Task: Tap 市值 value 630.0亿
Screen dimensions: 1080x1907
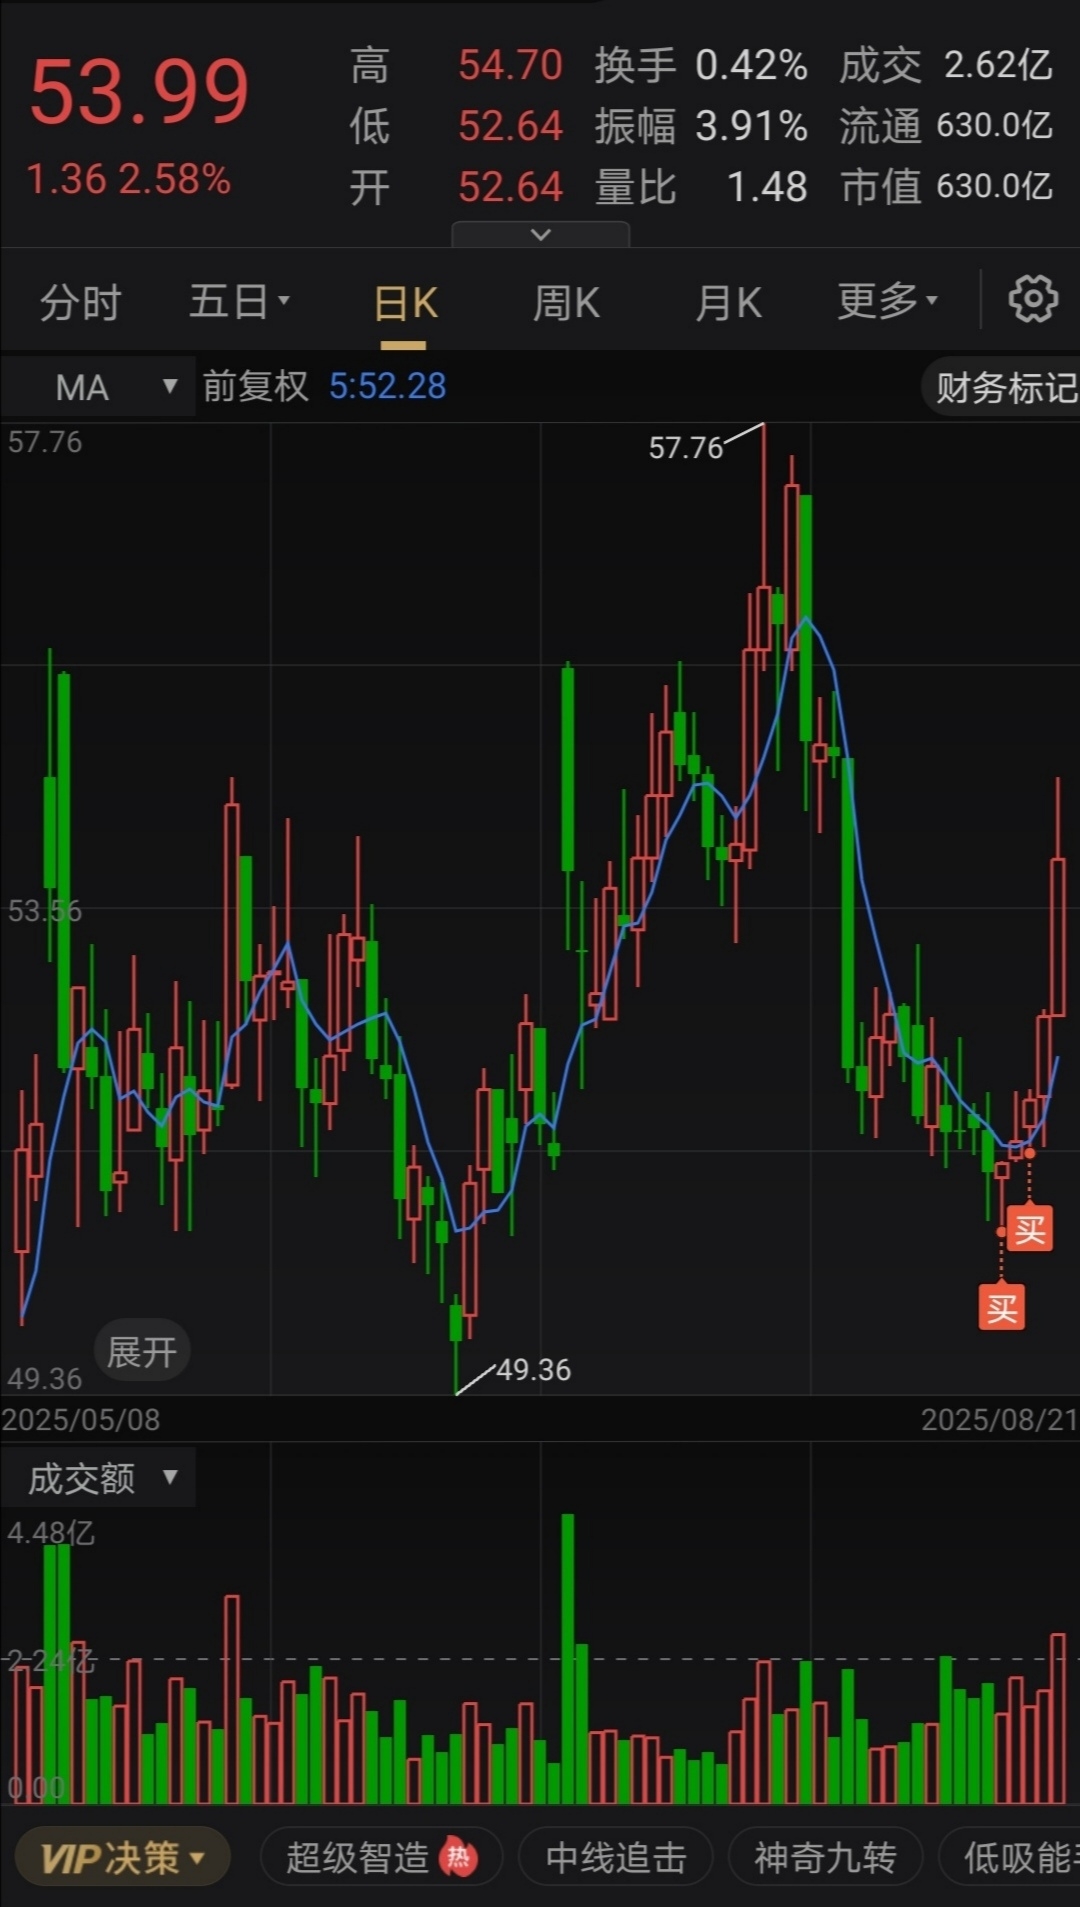Action: pyautogui.click(x=995, y=186)
